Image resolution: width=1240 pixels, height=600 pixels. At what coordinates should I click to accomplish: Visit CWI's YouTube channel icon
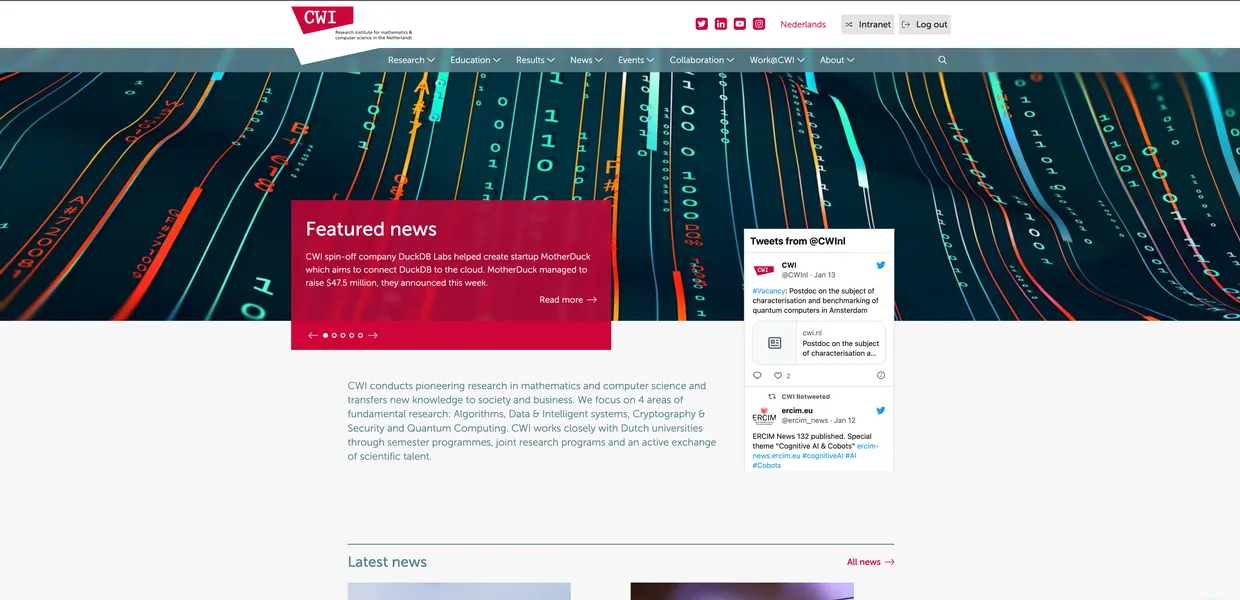tap(739, 23)
